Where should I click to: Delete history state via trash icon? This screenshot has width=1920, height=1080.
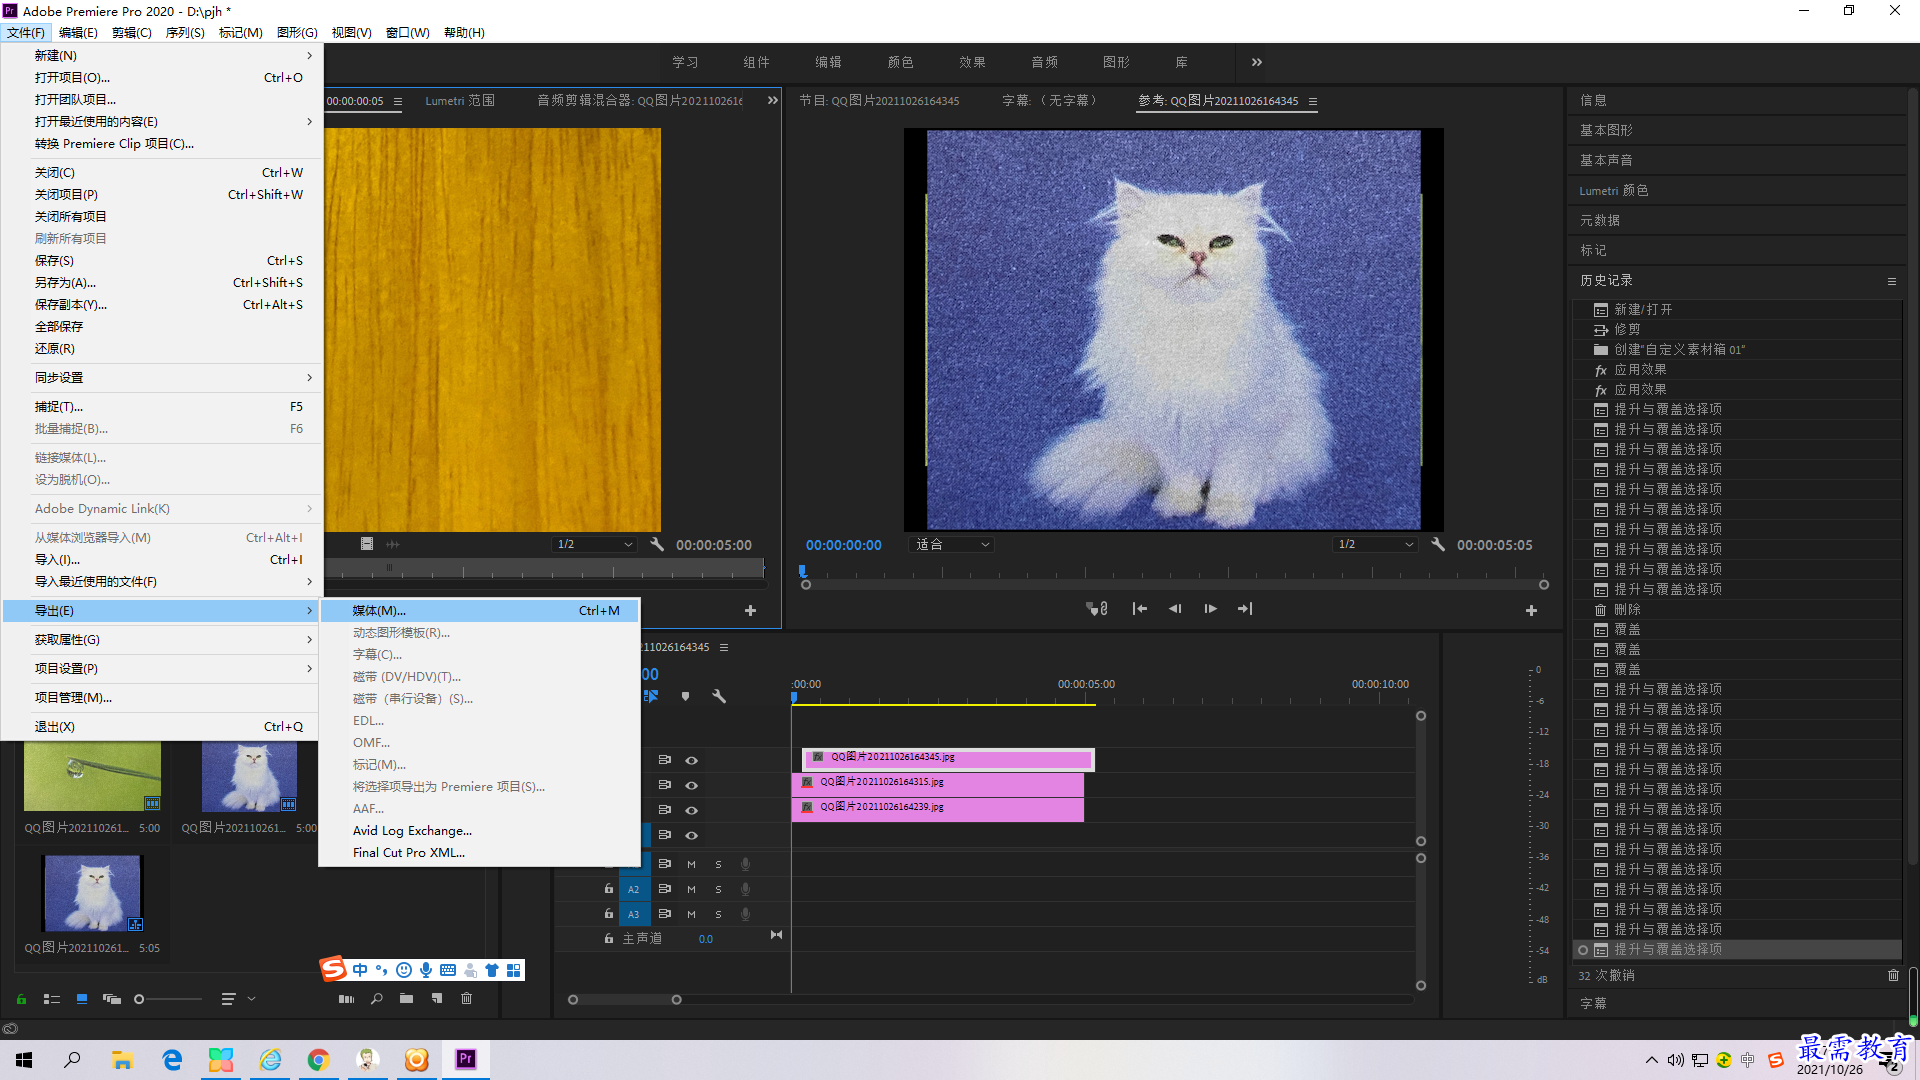tap(1893, 975)
